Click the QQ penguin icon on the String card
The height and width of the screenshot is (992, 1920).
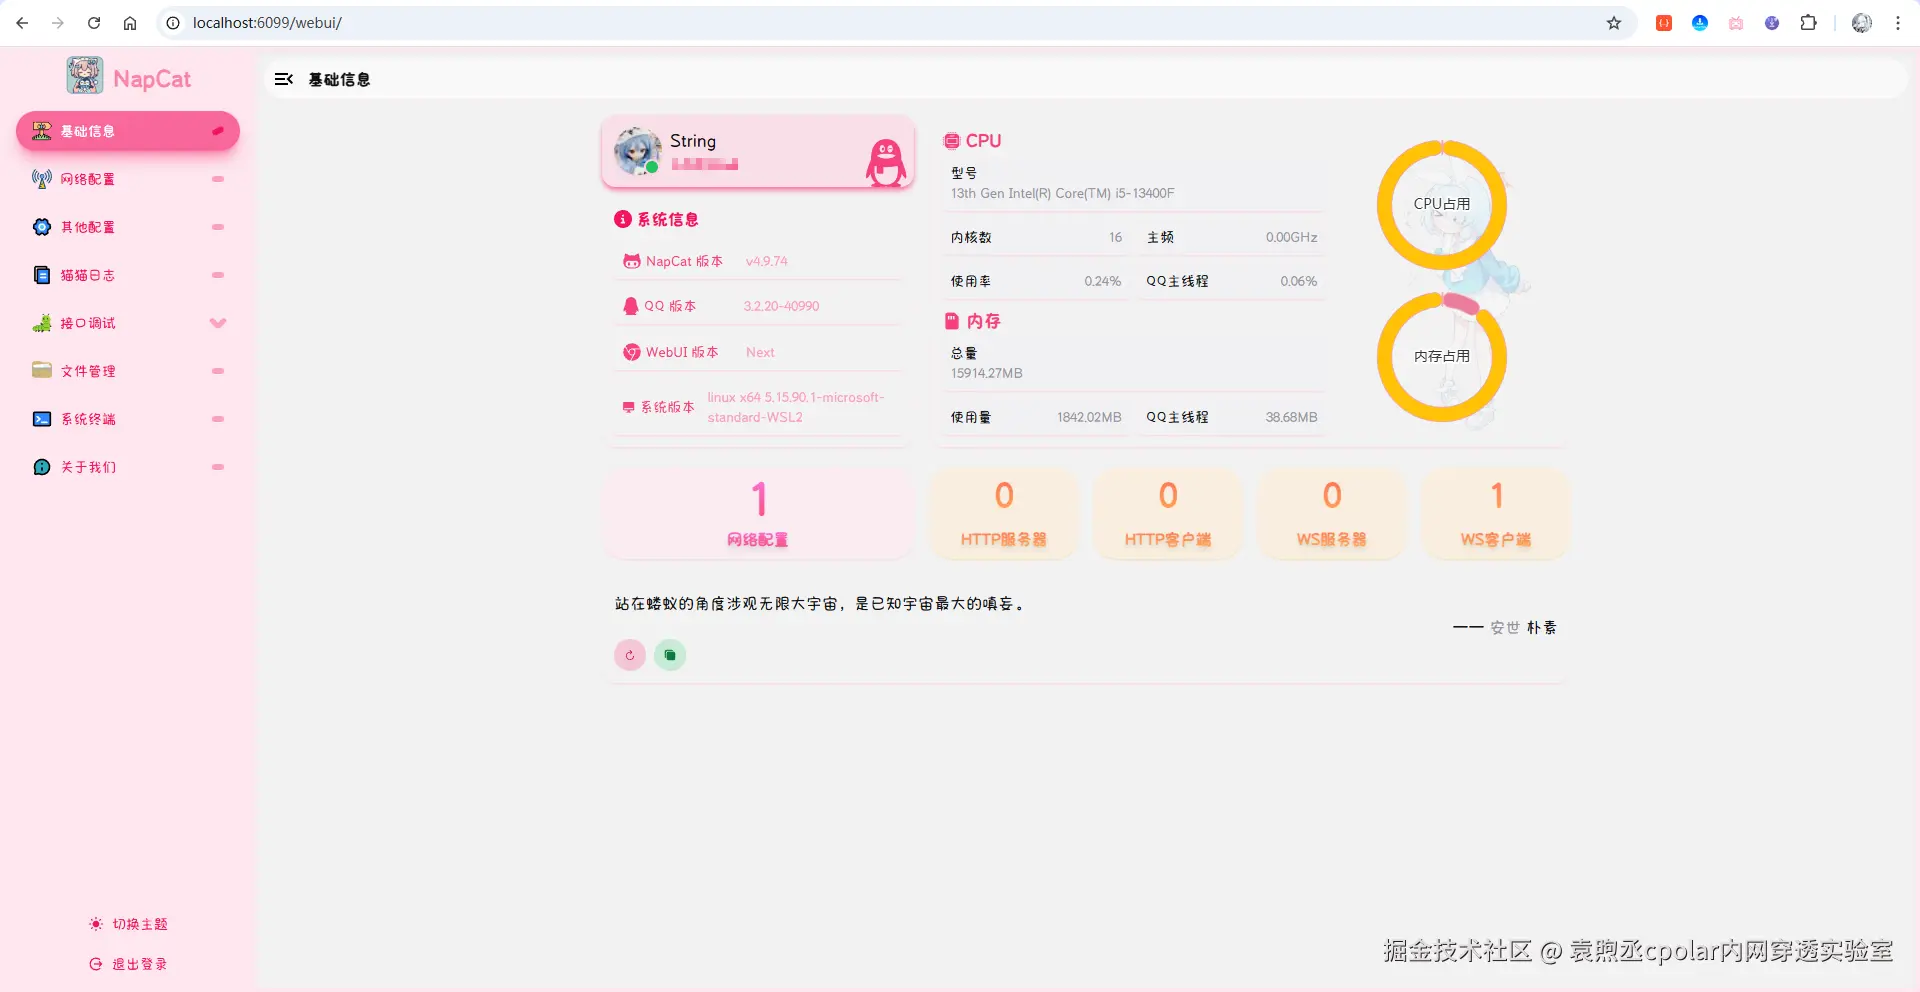(885, 161)
